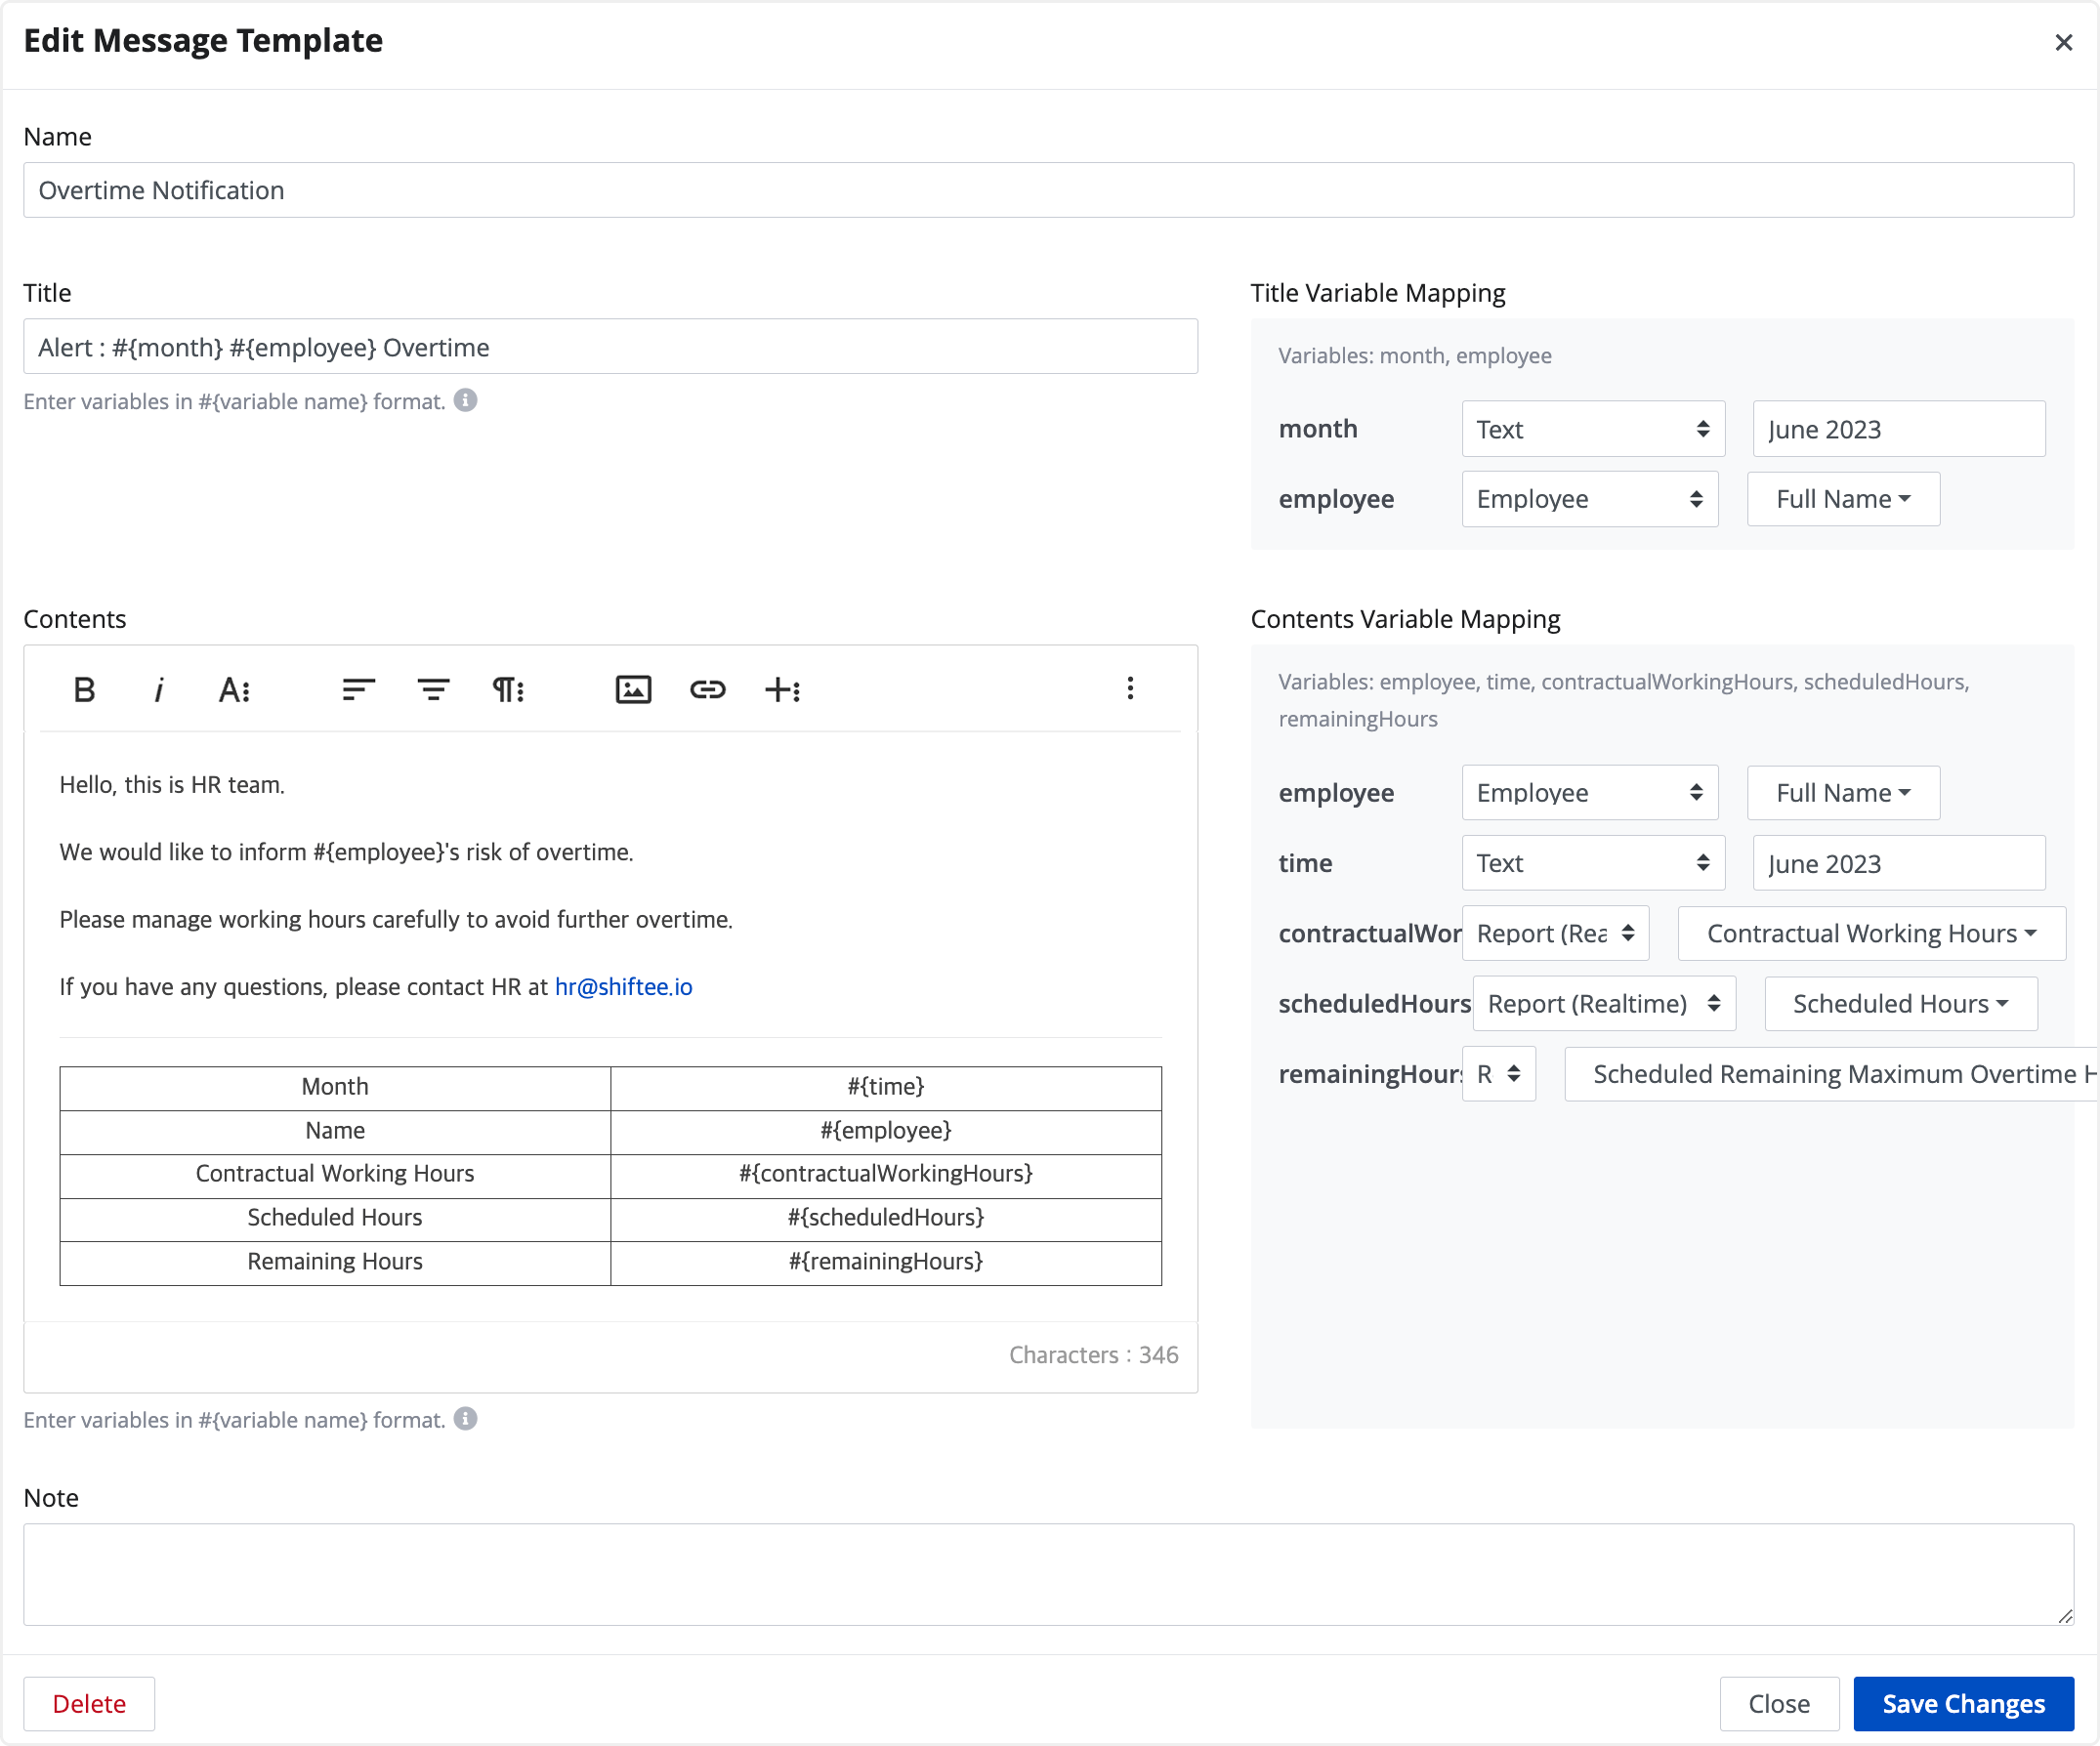Viewport: 2100px width, 1746px height.
Task: Toggle bold formatting in the contents editor
Action: 84,689
